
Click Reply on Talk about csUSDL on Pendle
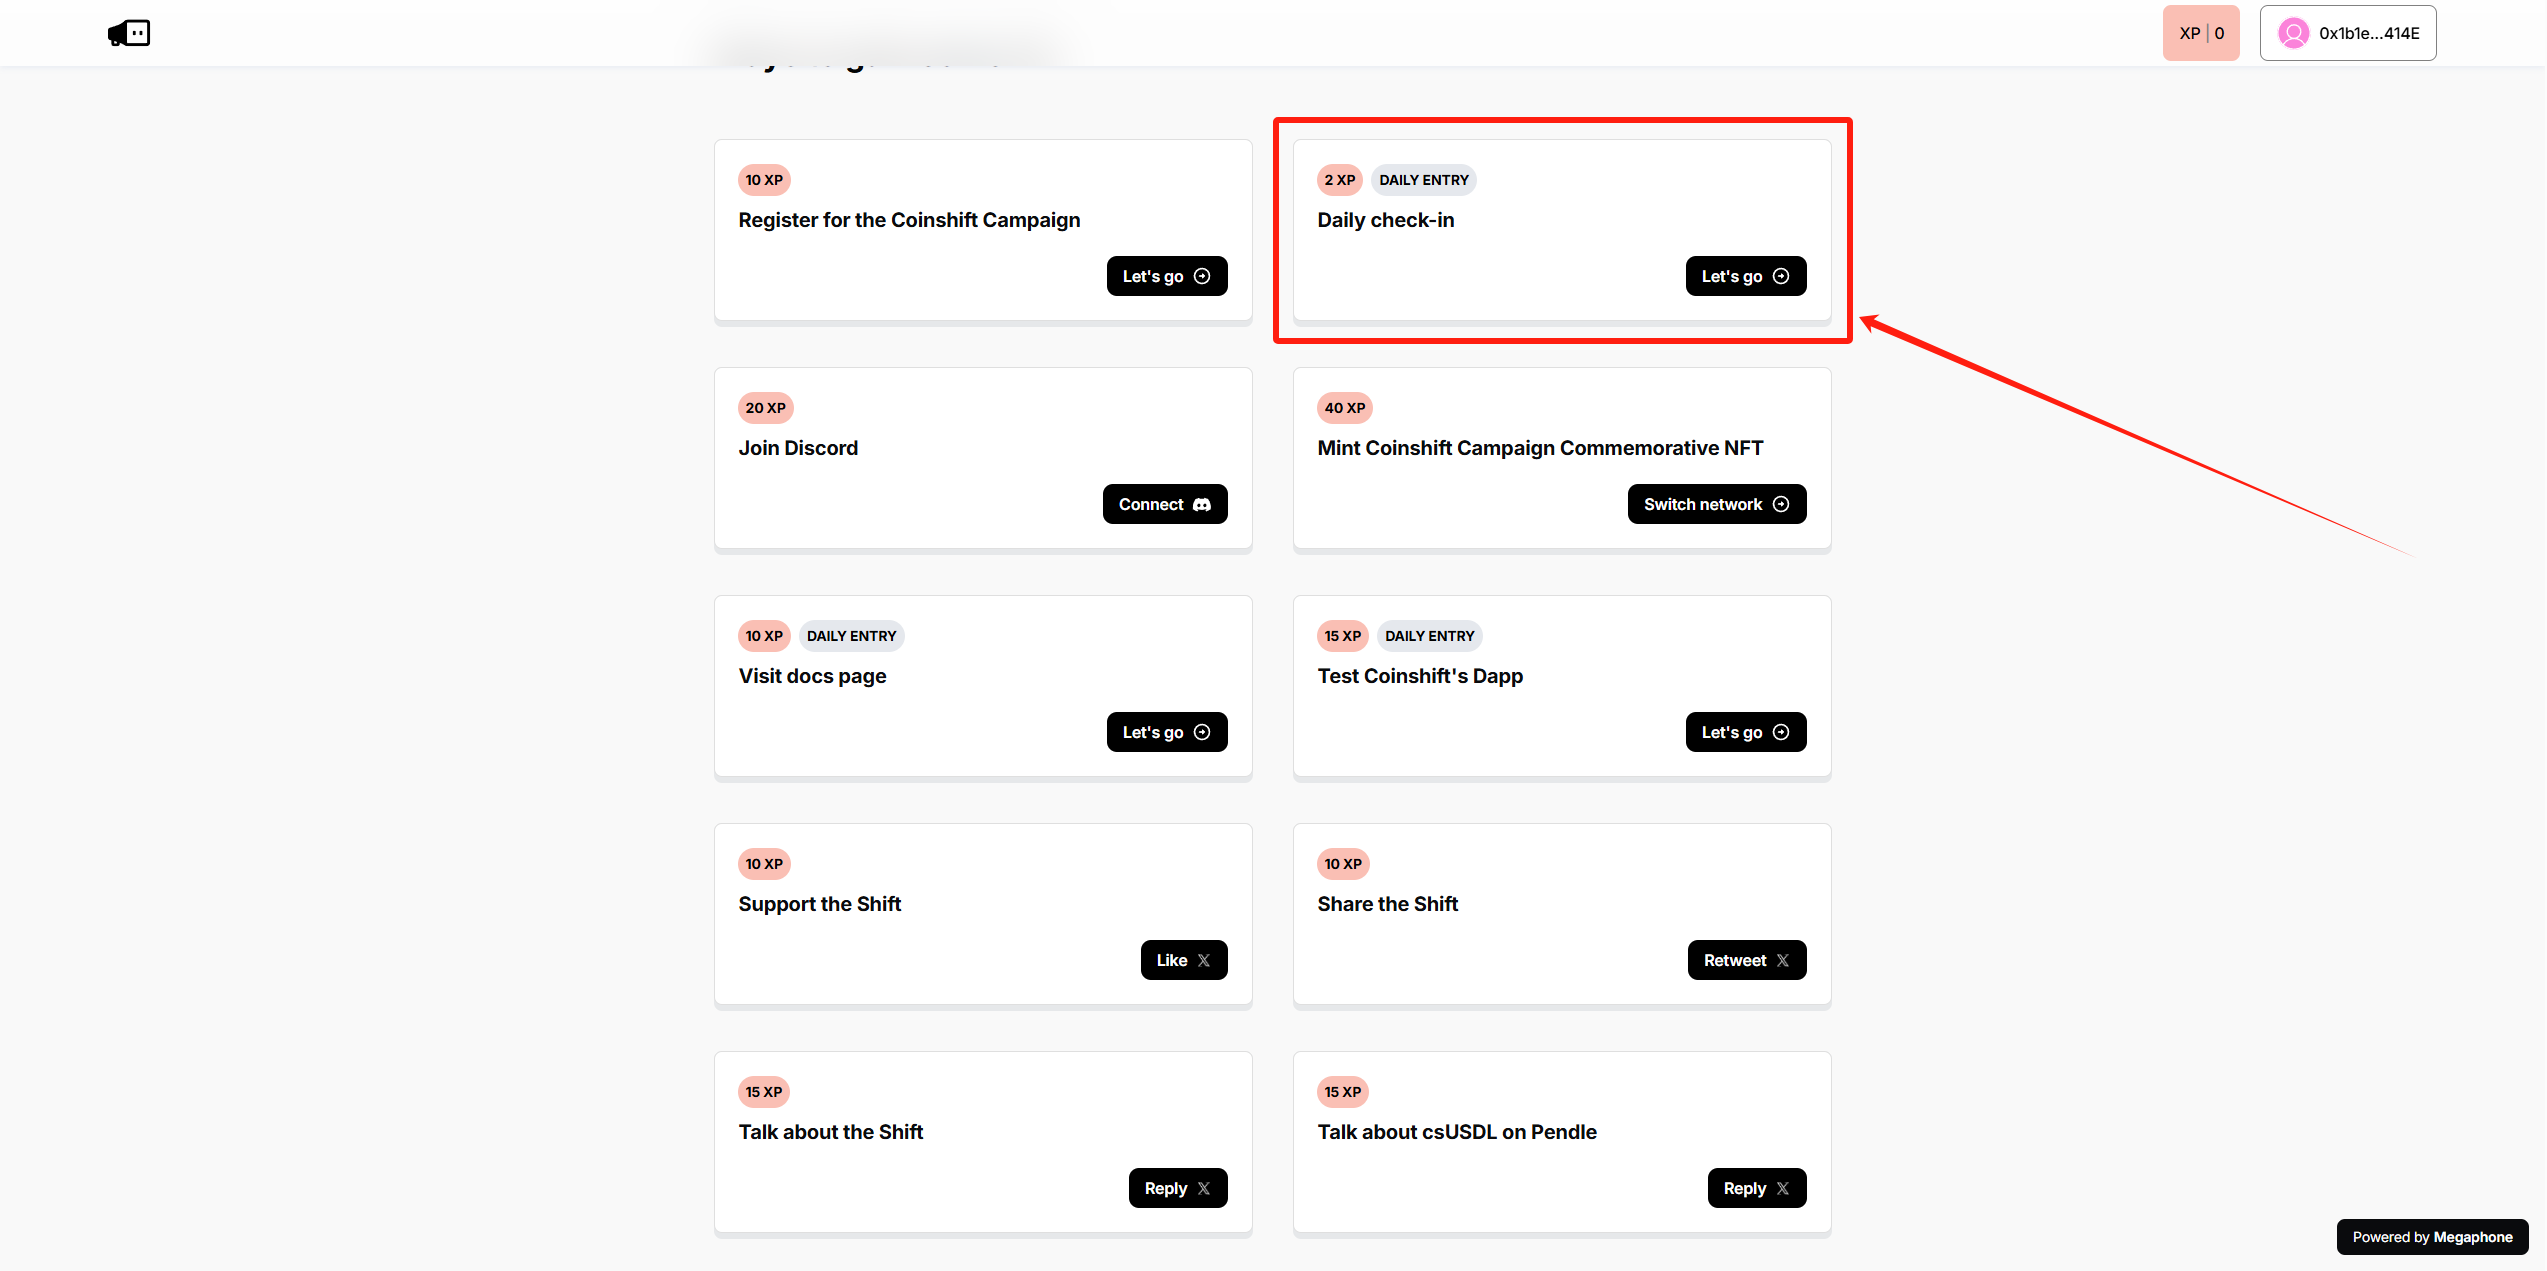point(1757,1188)
